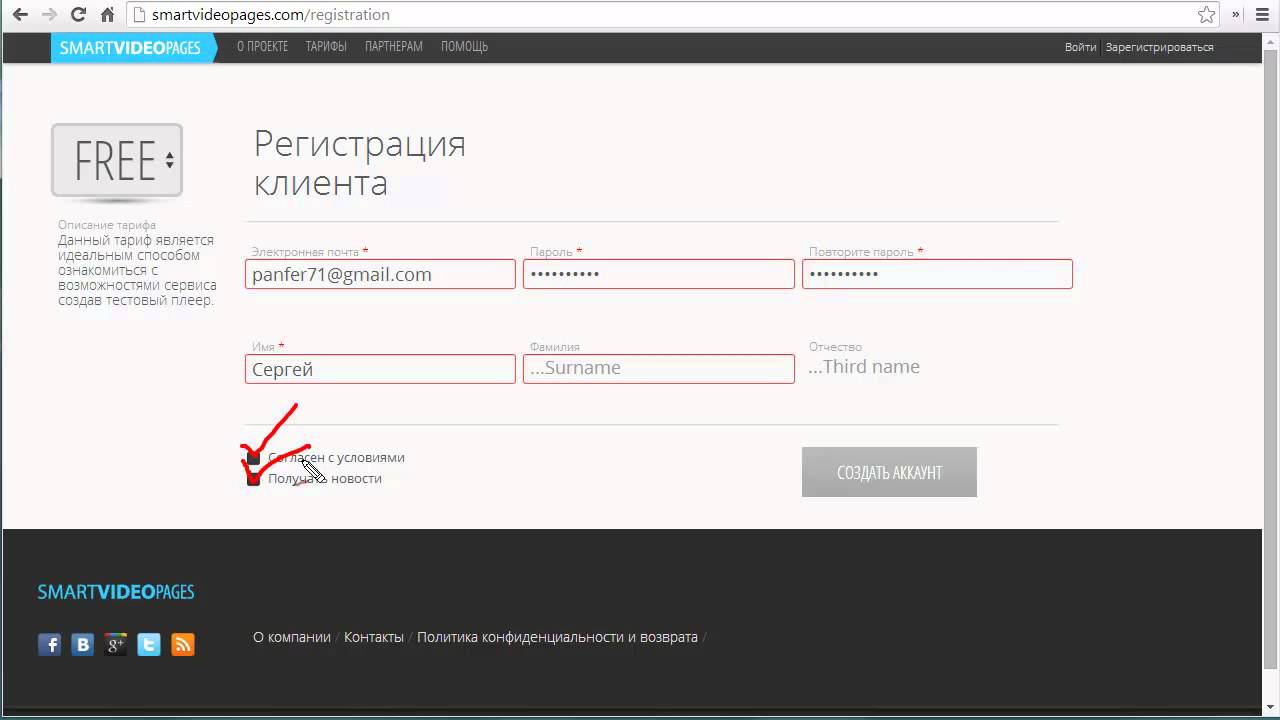Open the 'Помощь' menu item
This screenshot has width=1280, height=720.
click(464, 47)
